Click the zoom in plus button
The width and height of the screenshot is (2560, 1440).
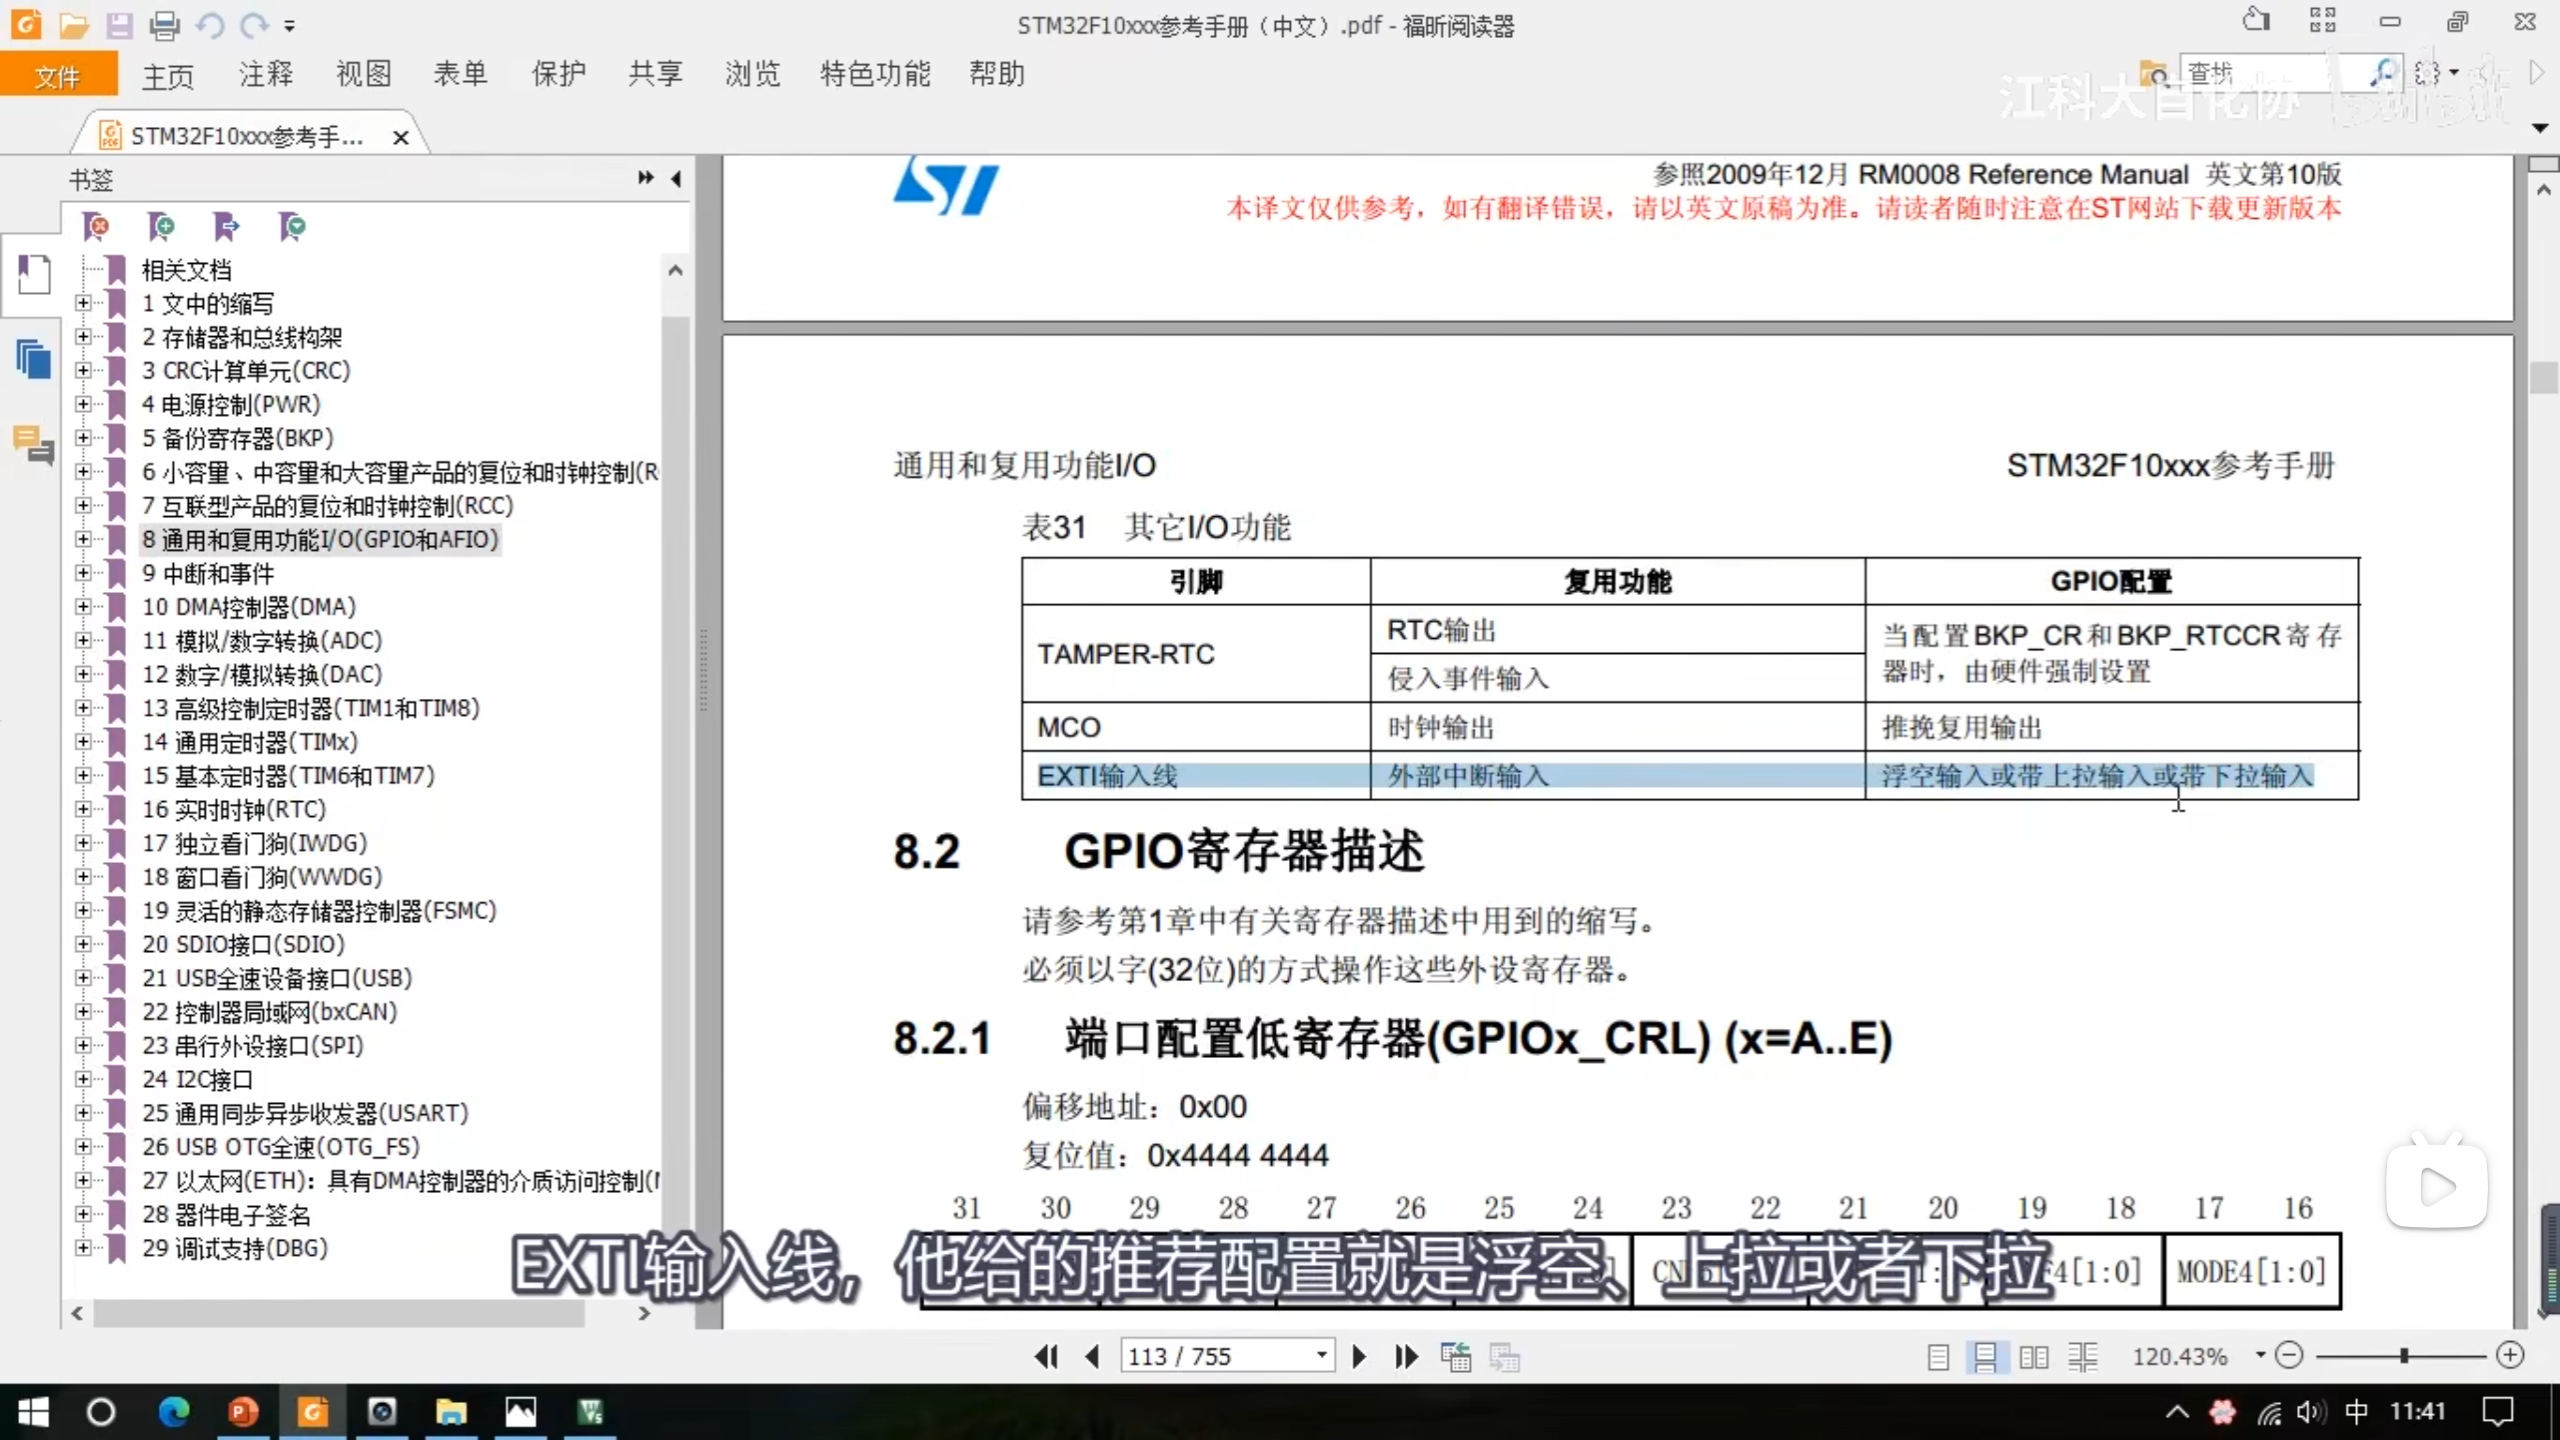pyautogui.click(x=2511, y=1356)
